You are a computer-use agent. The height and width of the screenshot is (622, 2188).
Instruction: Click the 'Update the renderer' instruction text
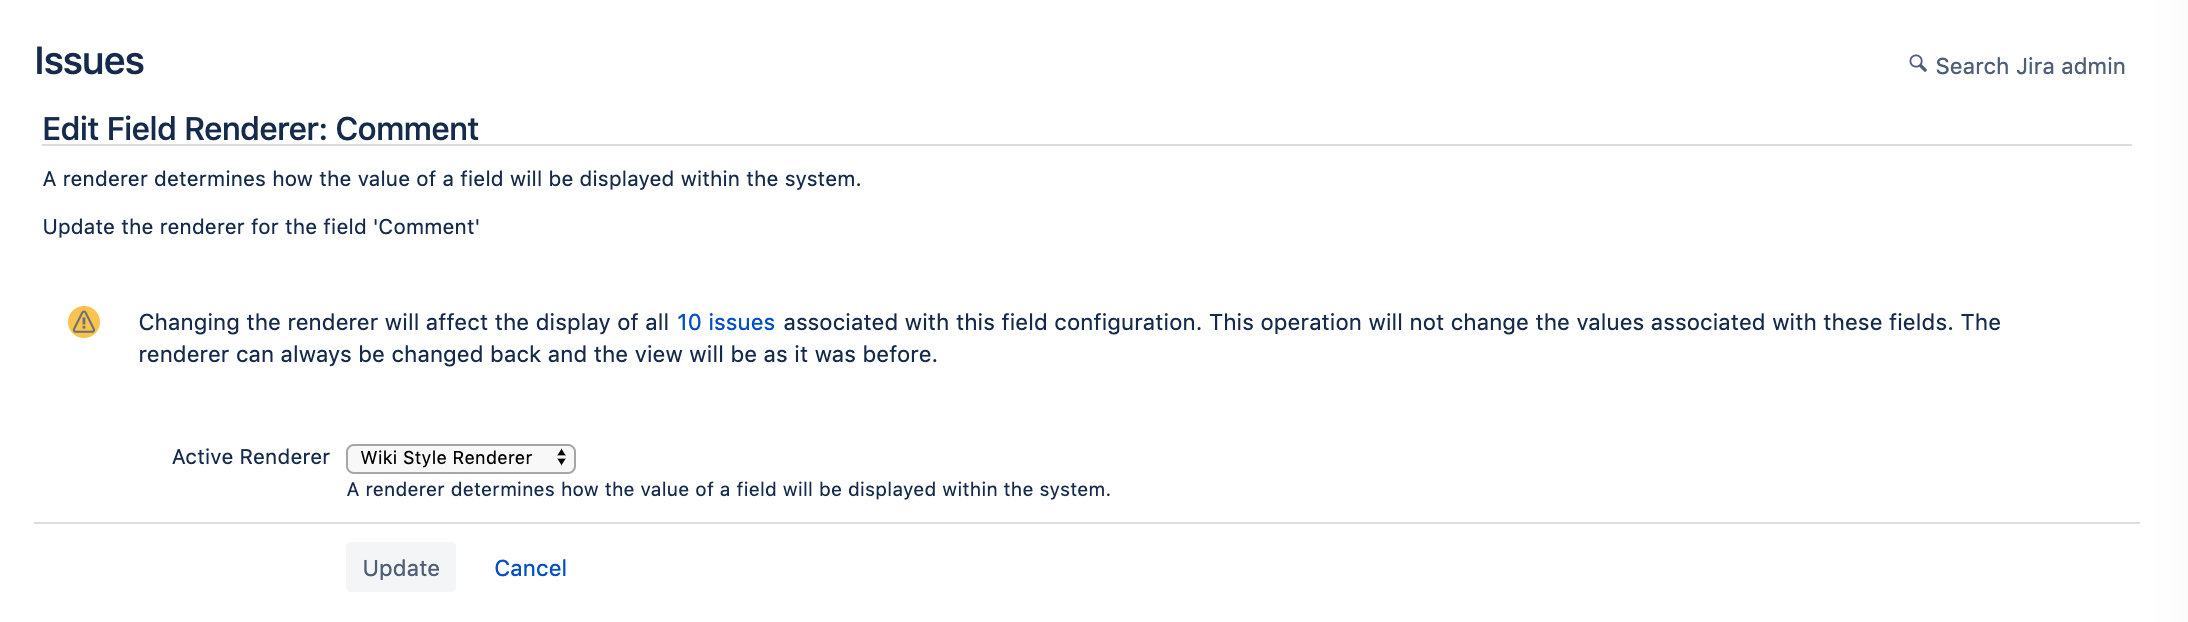coord(261,227)
